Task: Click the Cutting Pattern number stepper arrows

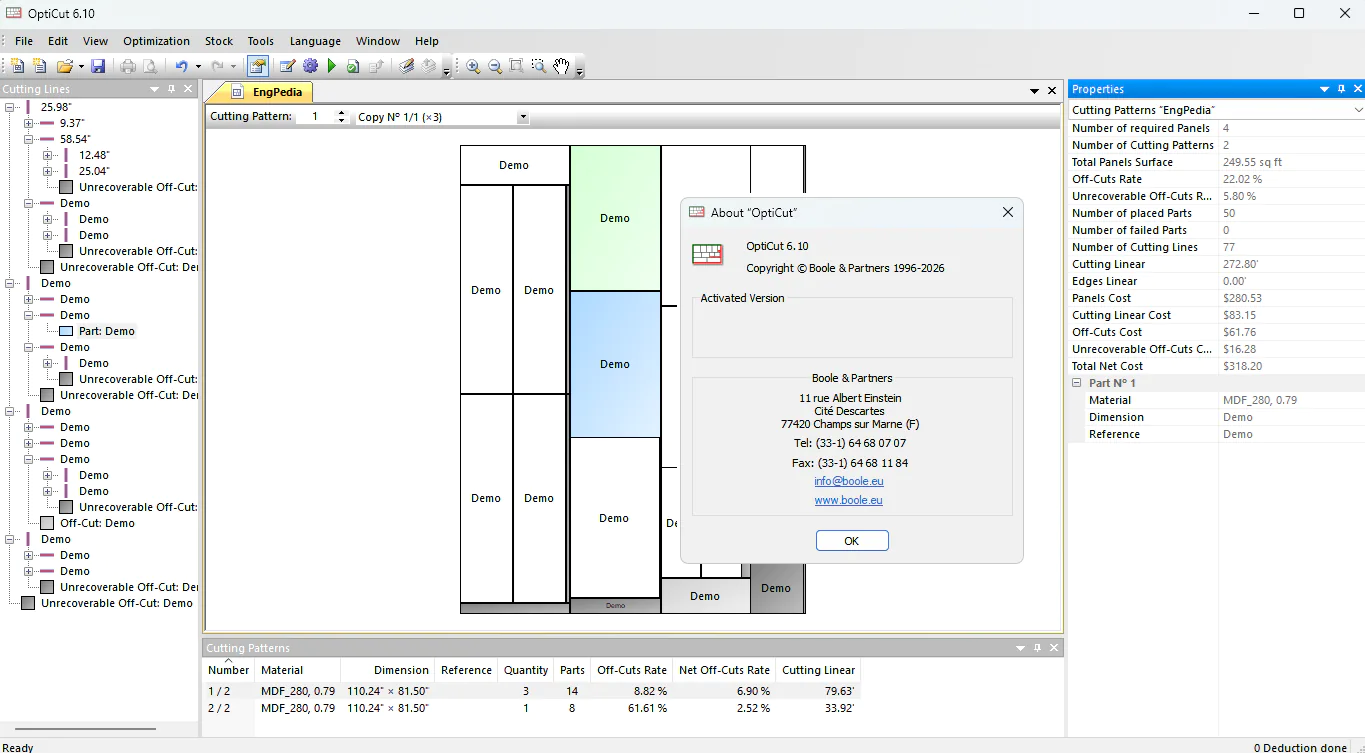Action: point(342,117)
